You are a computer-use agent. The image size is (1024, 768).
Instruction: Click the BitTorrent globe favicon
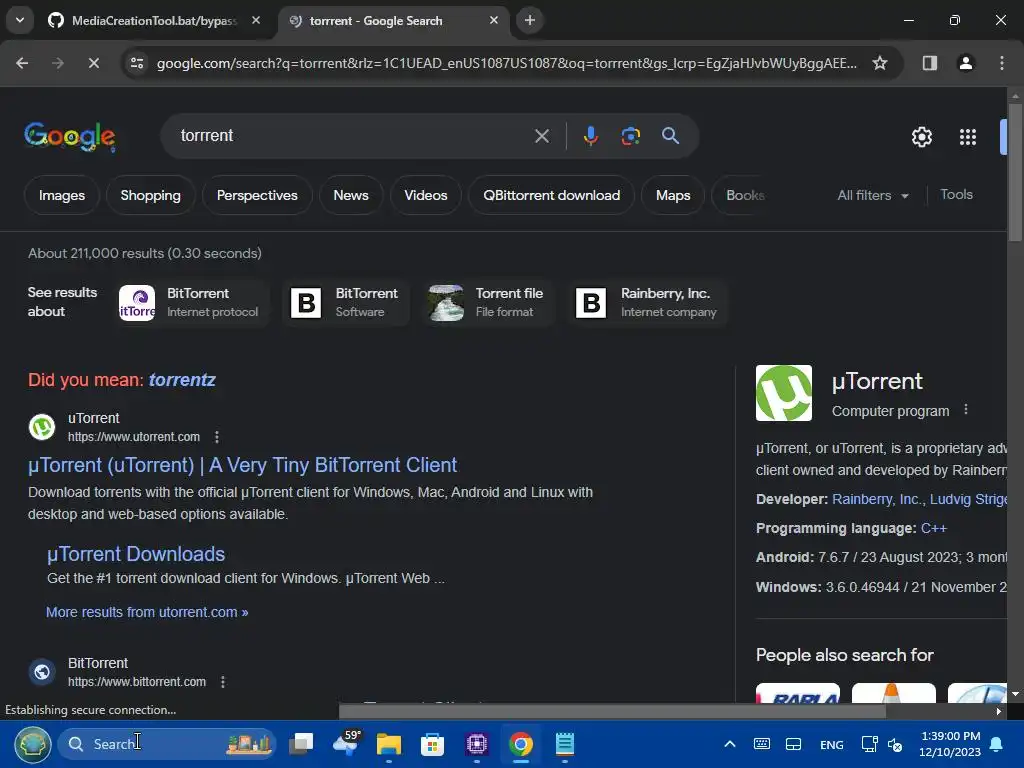pos(42,672)
